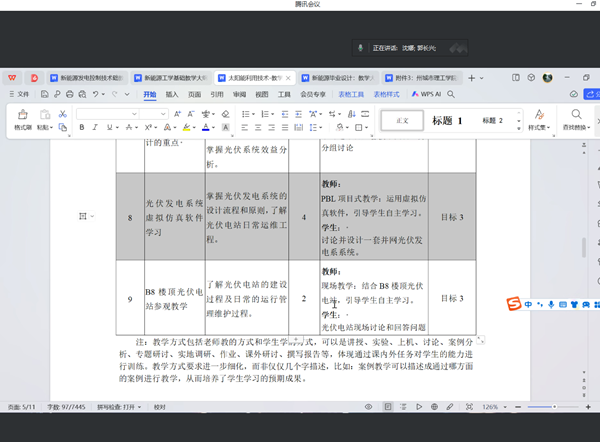Toggle Bold formatting
The height and width of the screenshot is (442, 600).
82,128
